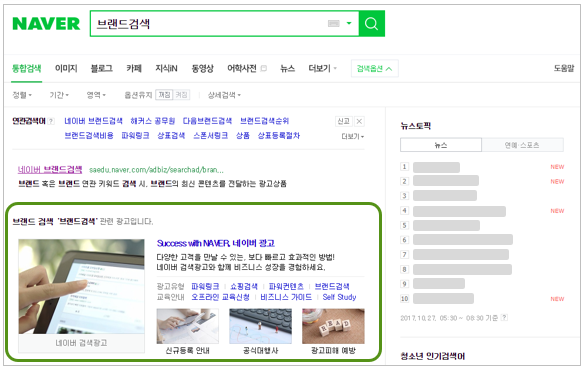Open the 네이버 브랜드검색 result title

[50, 170]
